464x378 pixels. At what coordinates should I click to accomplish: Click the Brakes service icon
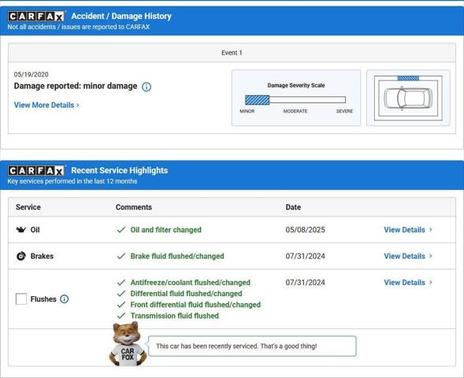pos(21,256)
